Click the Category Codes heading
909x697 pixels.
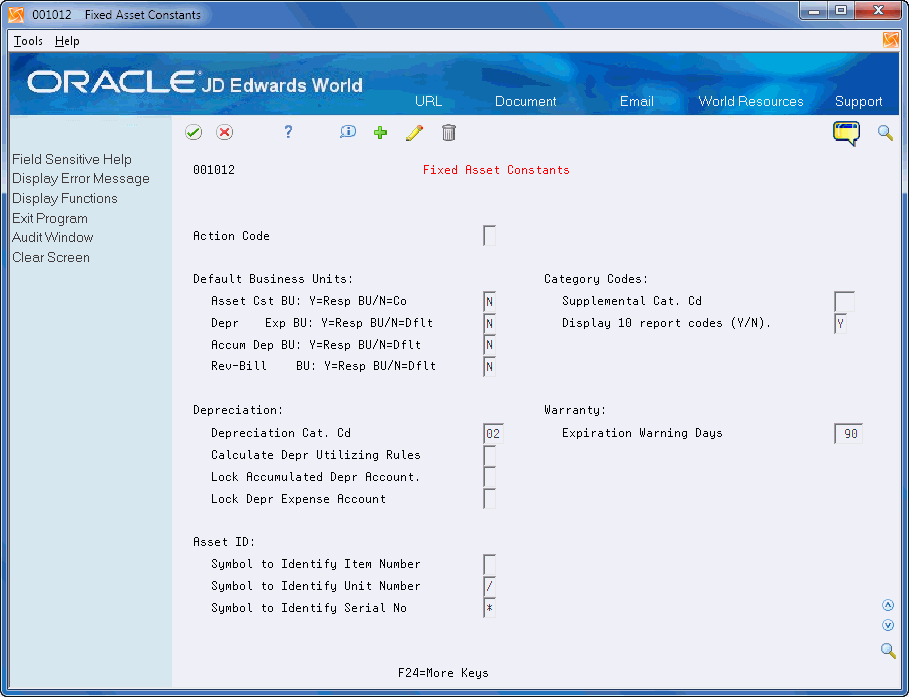pyautogui.click(x=596, y=279)
